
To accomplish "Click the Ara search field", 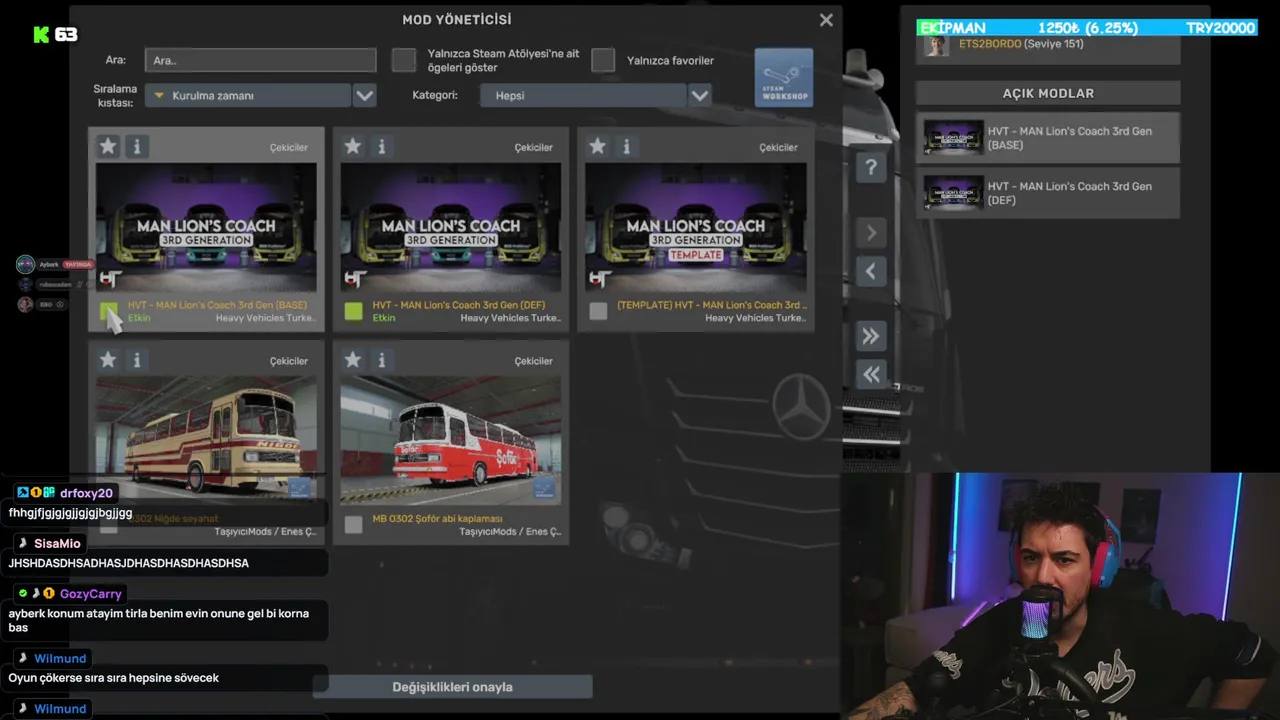I will 260,60.
